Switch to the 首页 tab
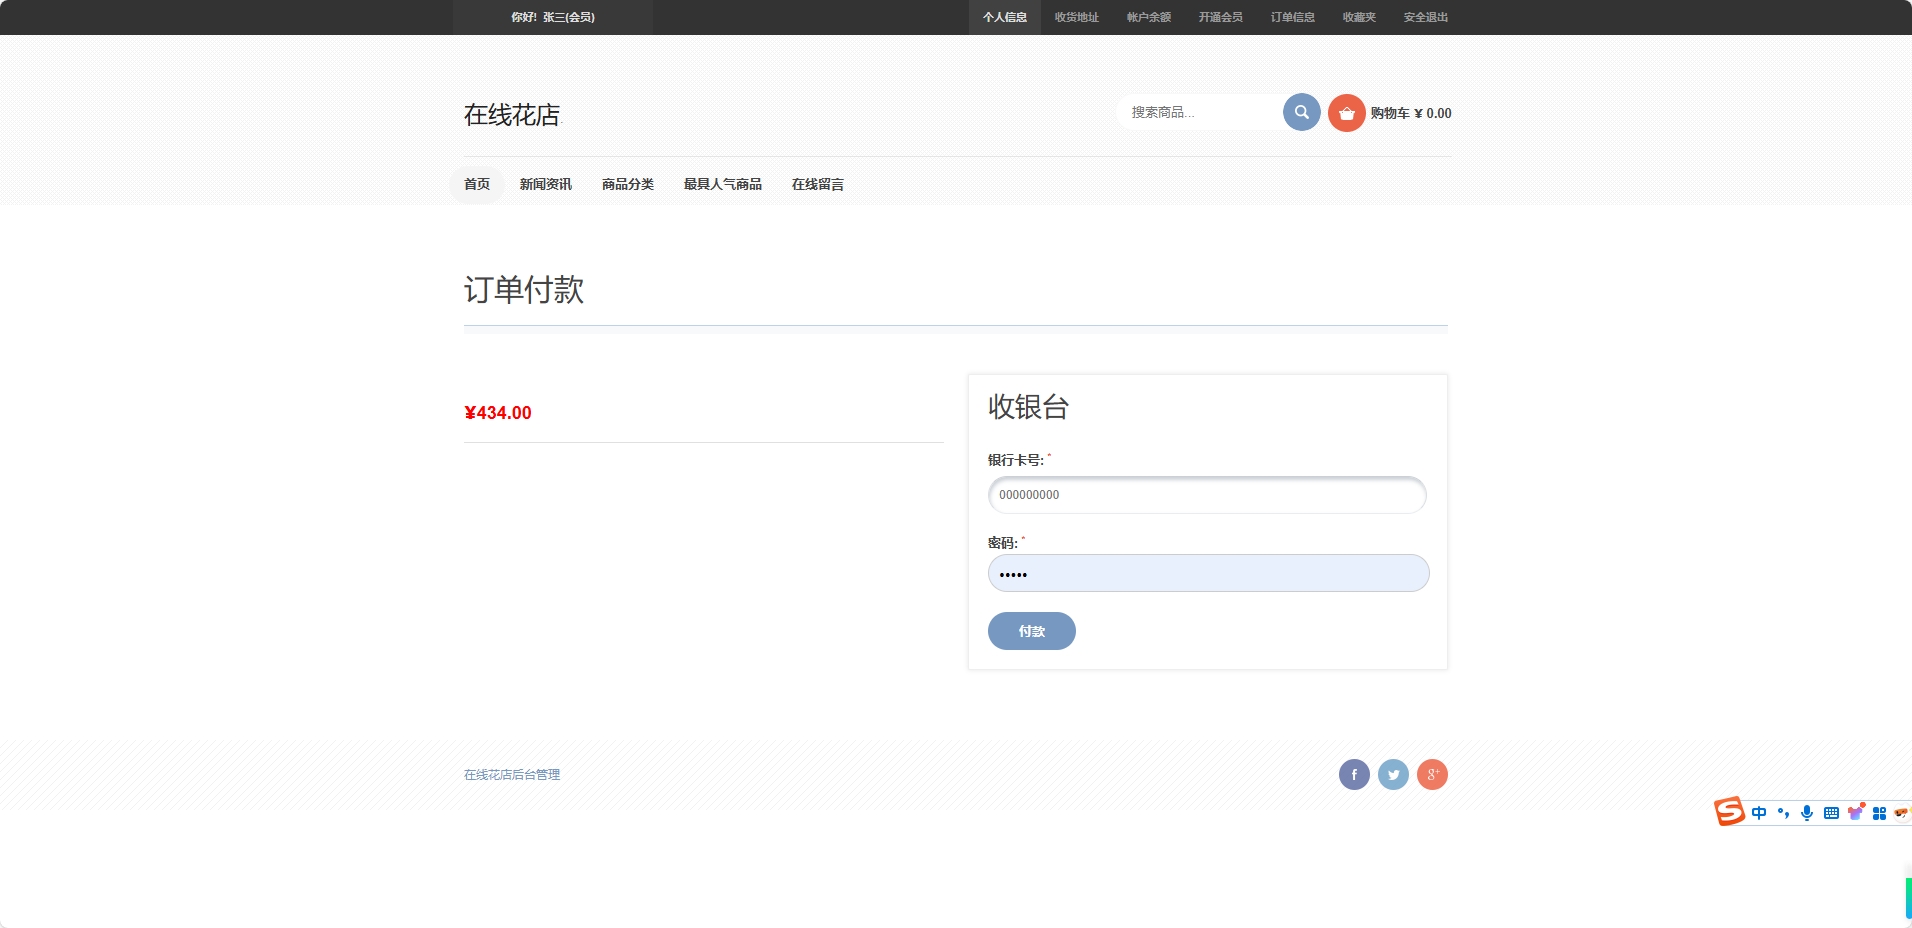Screen dimensions: 1912x928 pyautogui.click(x=476, y=184)
